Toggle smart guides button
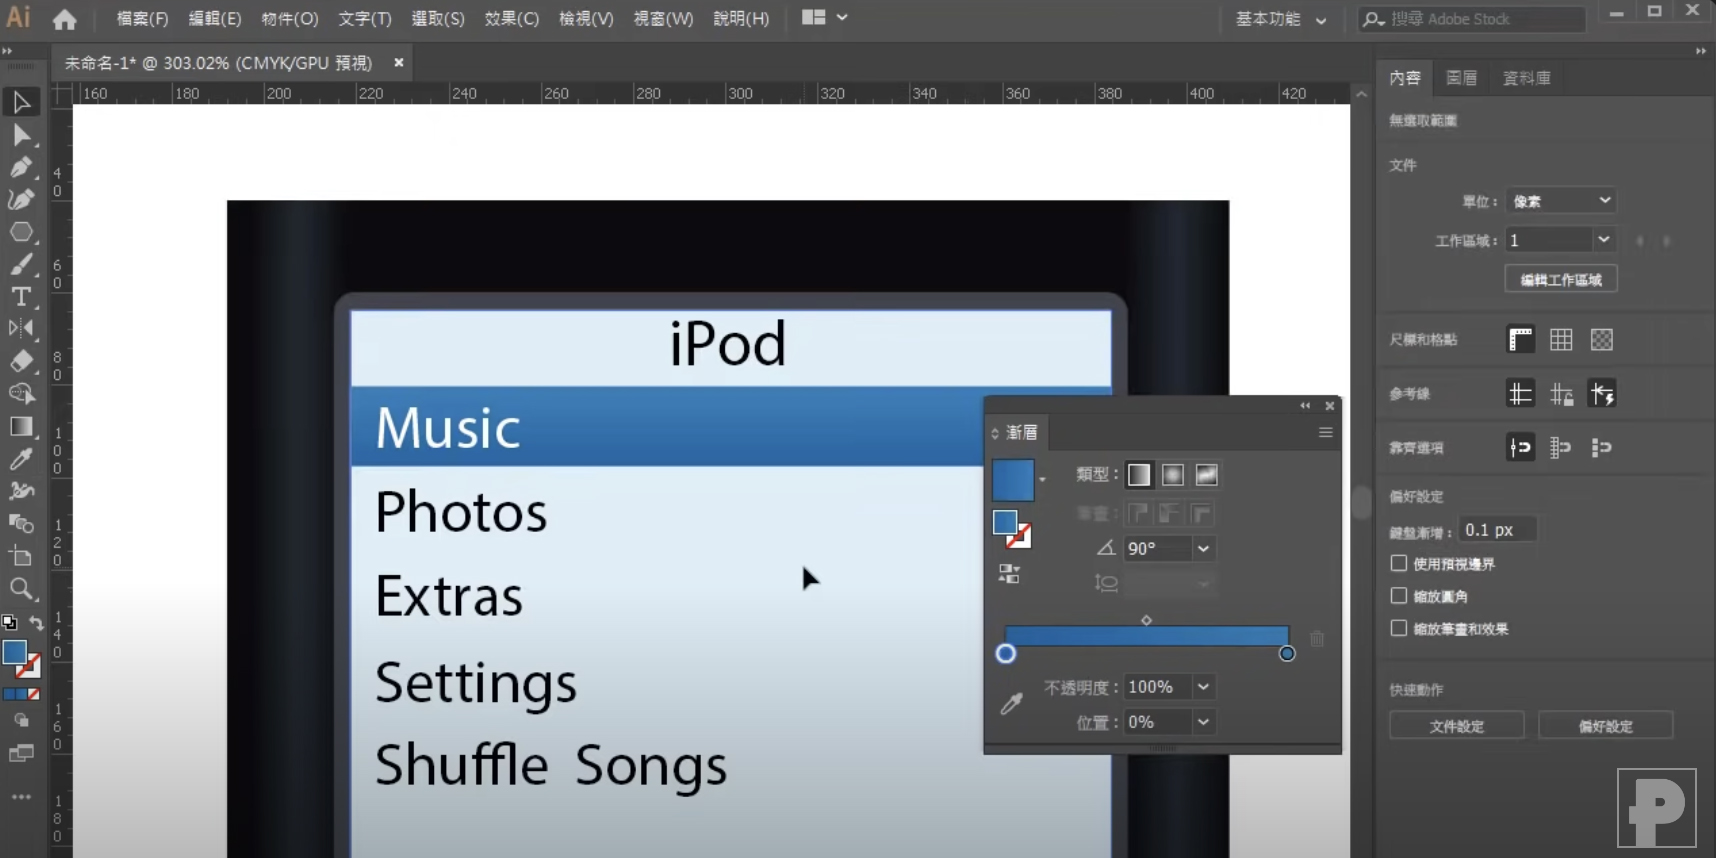Image resolution: width=1716 pixels, height=858 pixels. 1602,394
